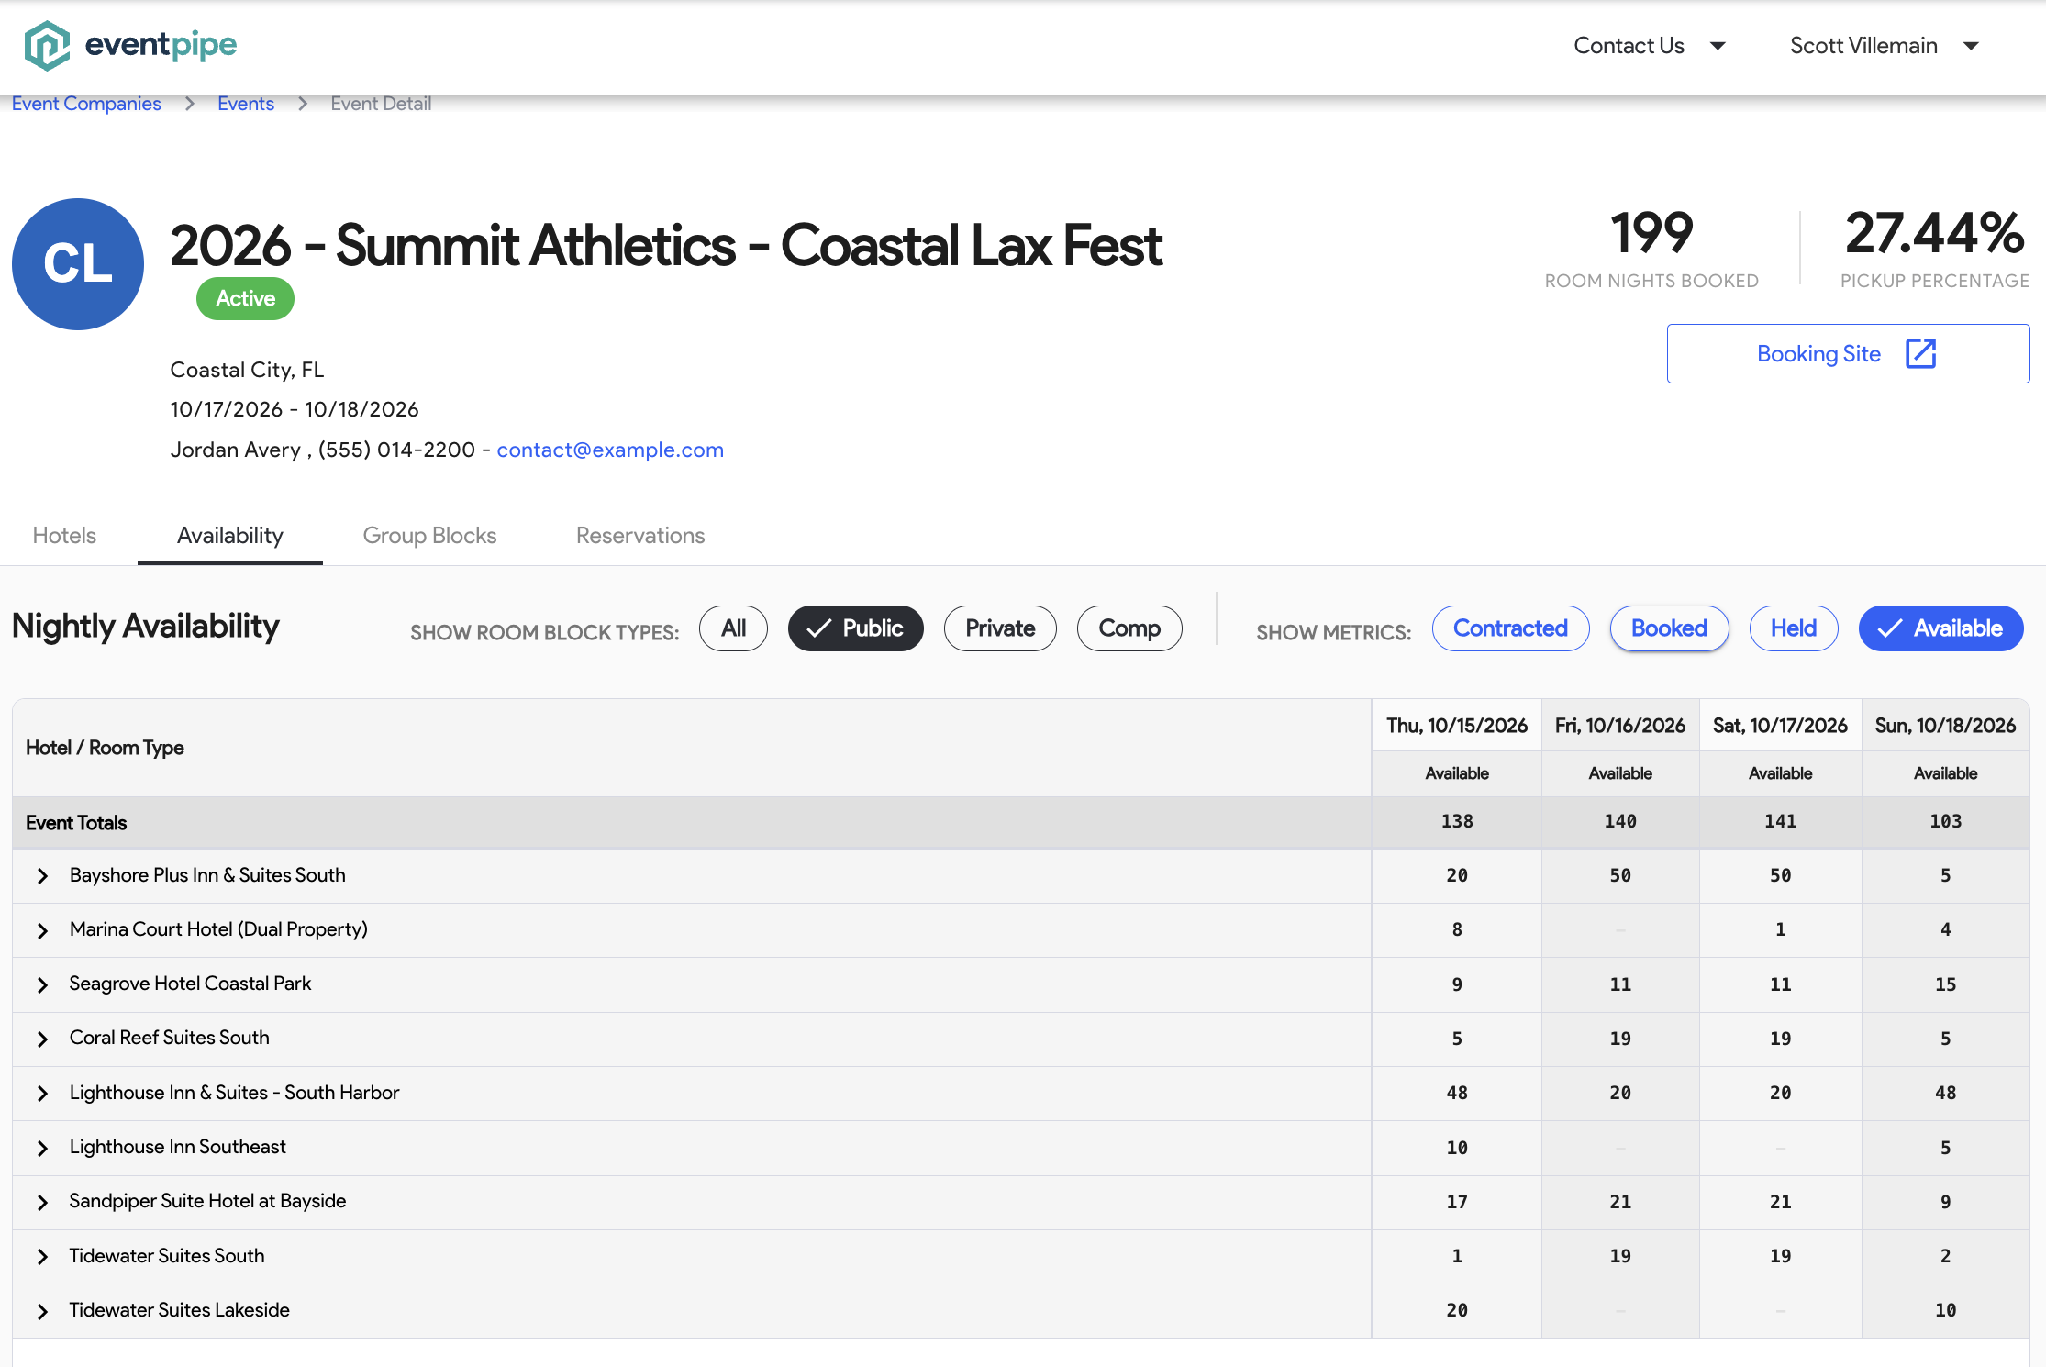The image size is (2046, 1367).
Task: Open the Reservations tab
Action: [x=640, y=535]
